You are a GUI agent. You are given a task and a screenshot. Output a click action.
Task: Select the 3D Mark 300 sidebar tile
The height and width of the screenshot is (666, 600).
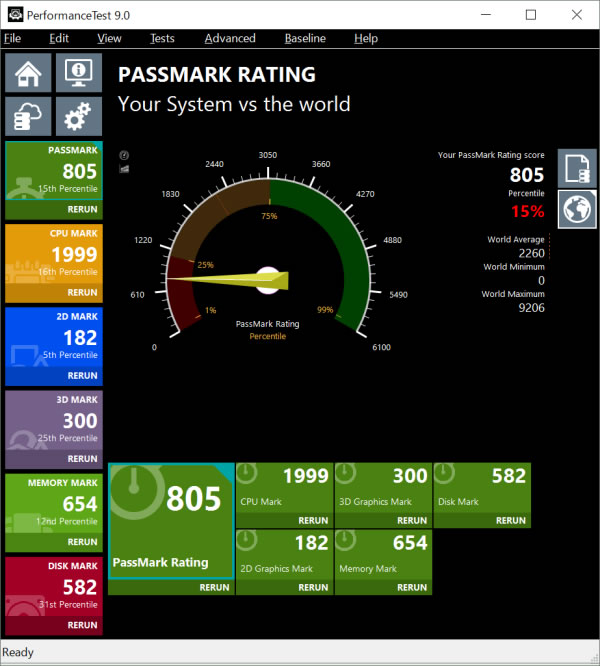click(54, 420)
